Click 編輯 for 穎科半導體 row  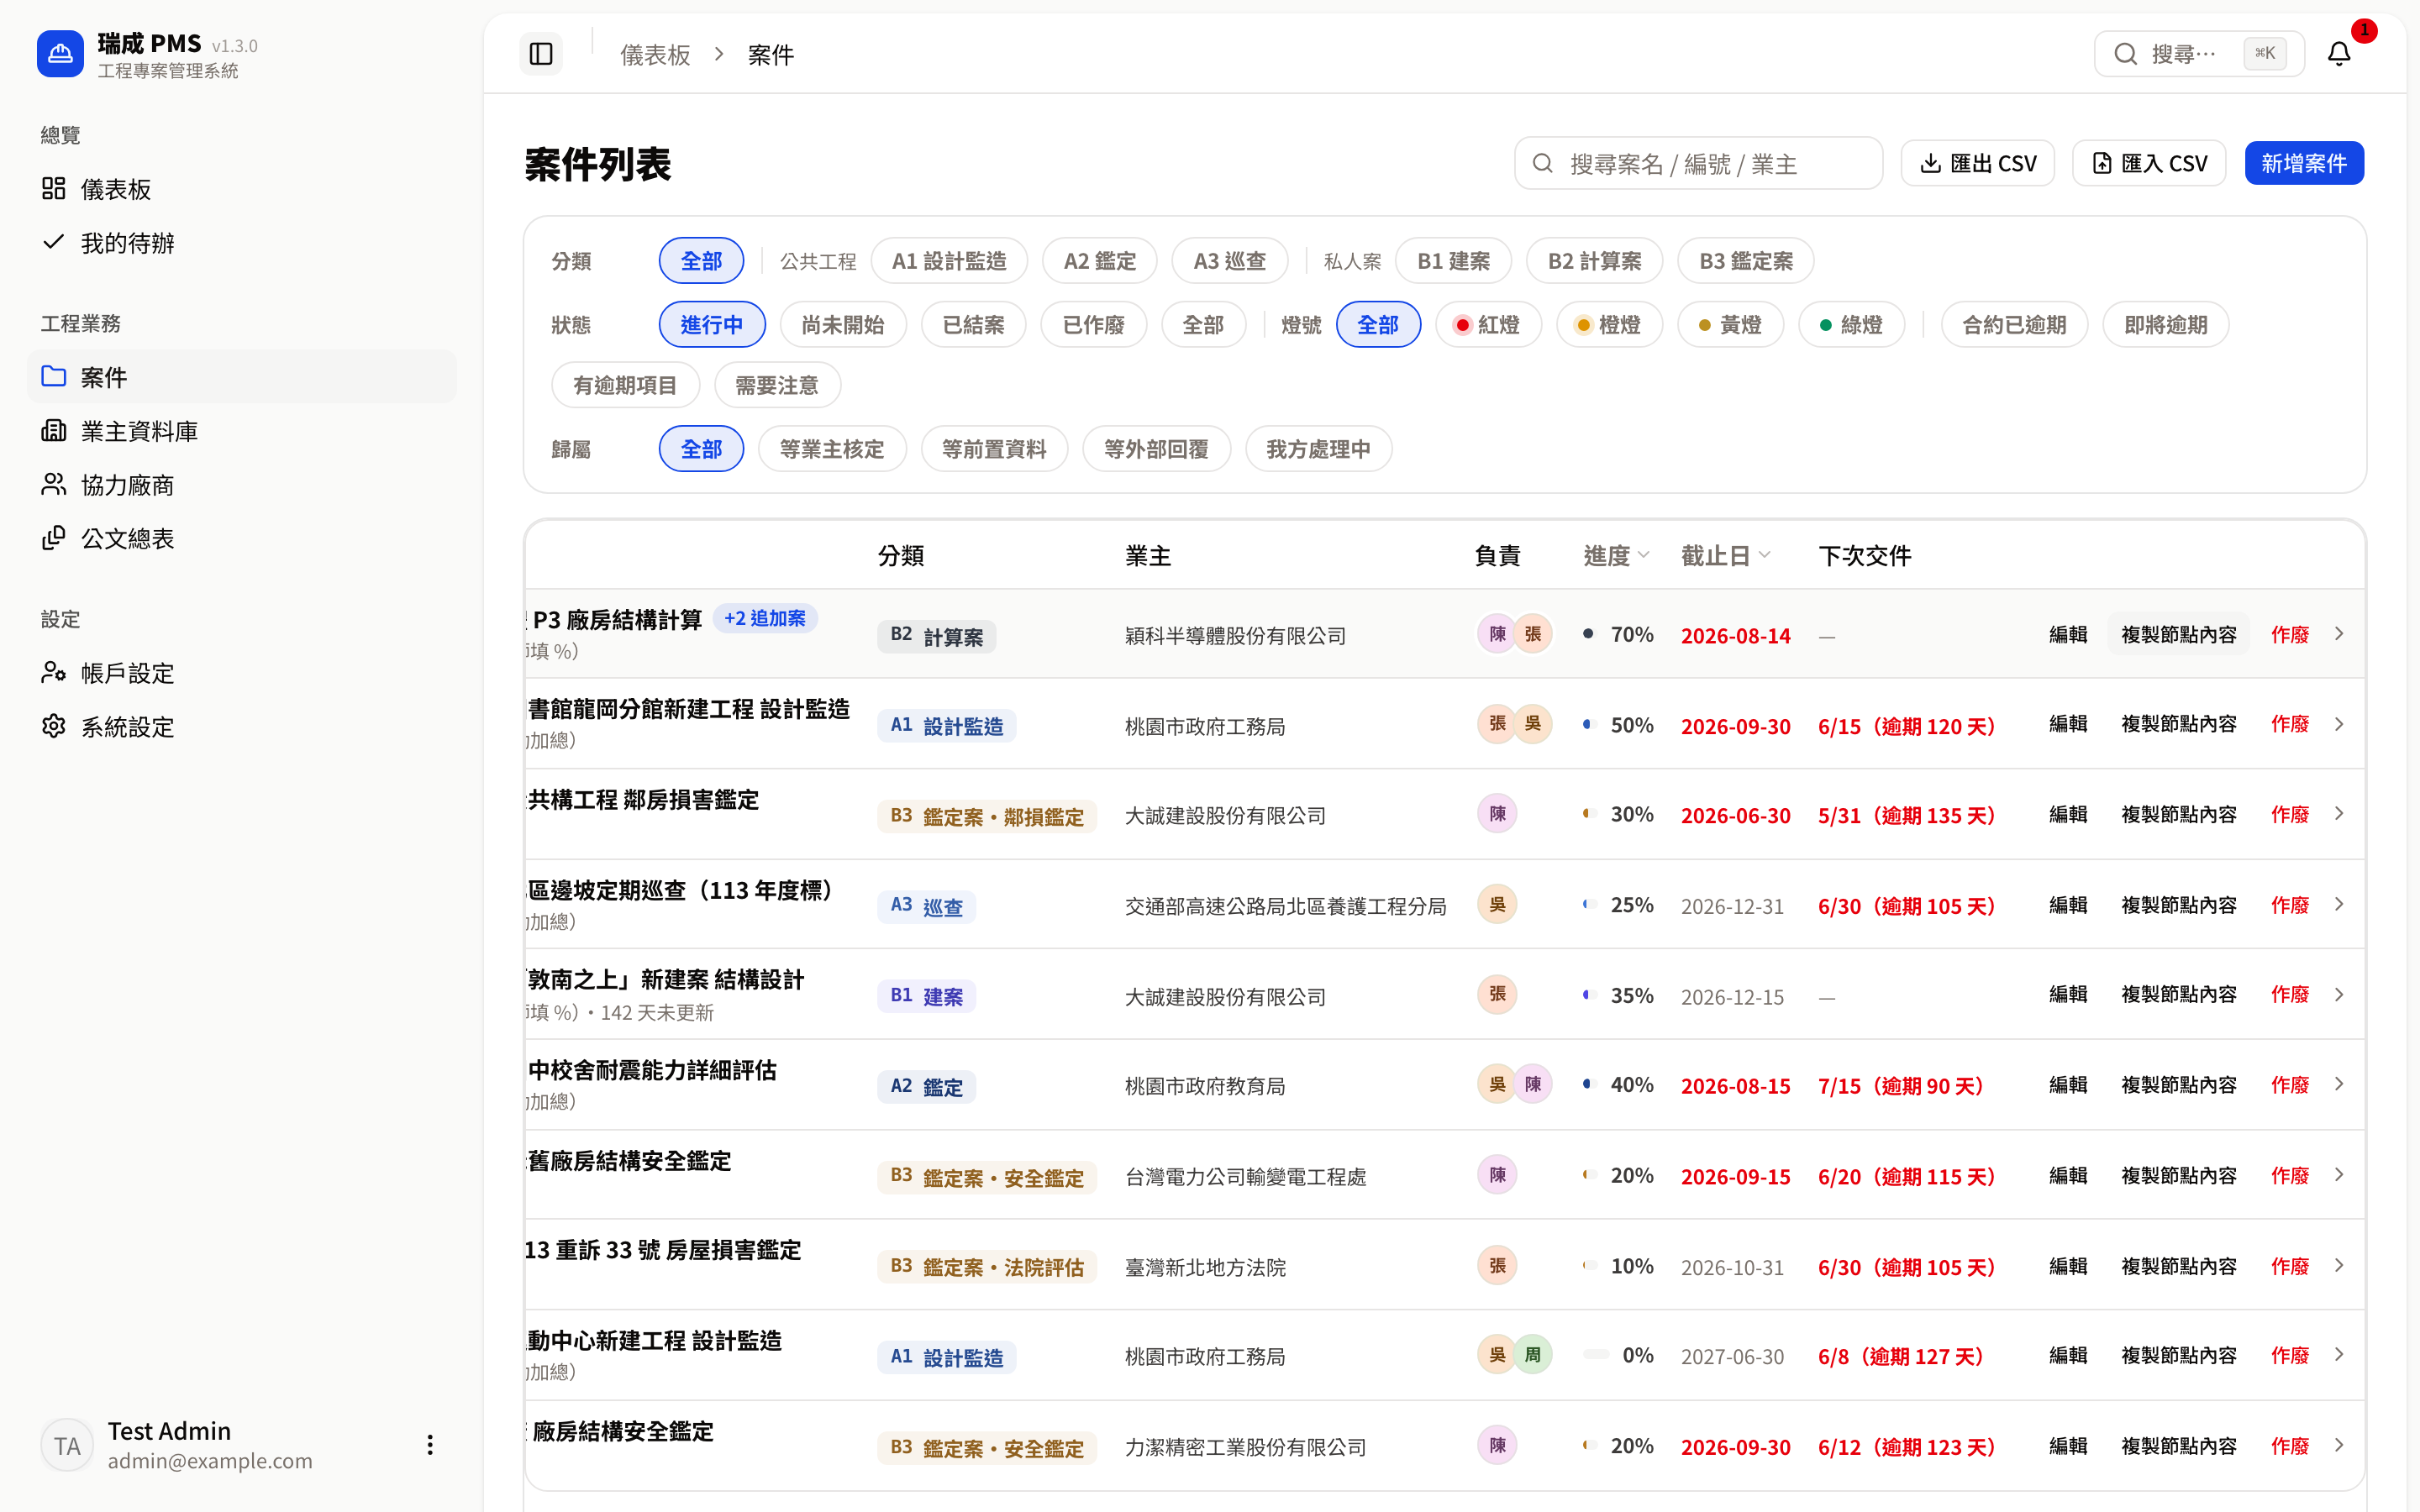(x=2068, y=634)
